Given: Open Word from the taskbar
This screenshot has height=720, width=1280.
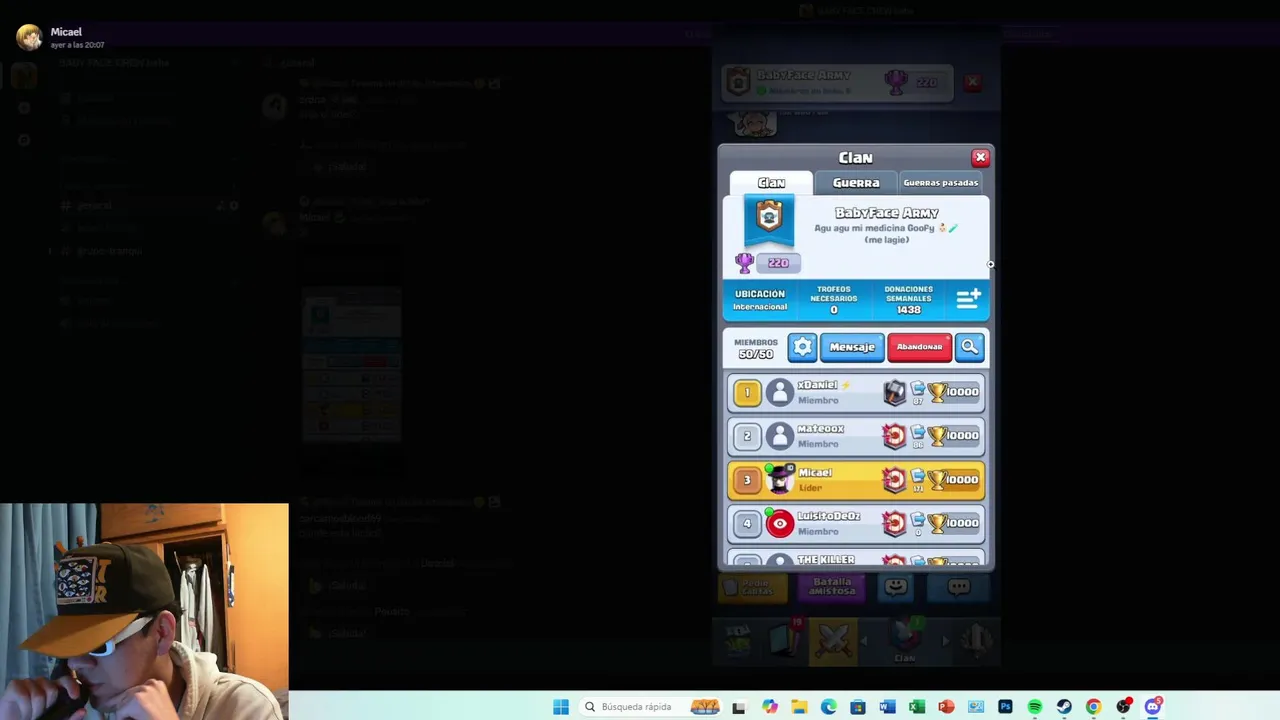Looking at the screenshot, I should pos(887,707).
